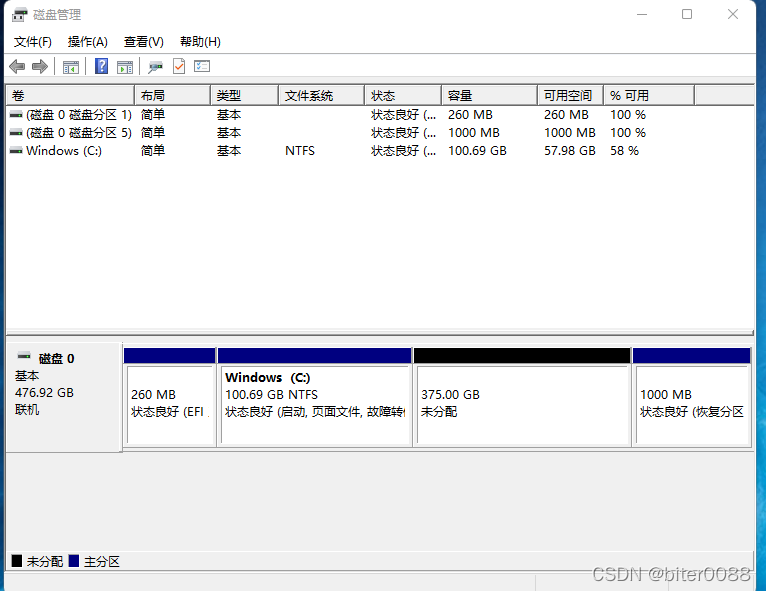766x591 pixels.
Task: Sort by the 布局 column header
Action: [172, 96]
